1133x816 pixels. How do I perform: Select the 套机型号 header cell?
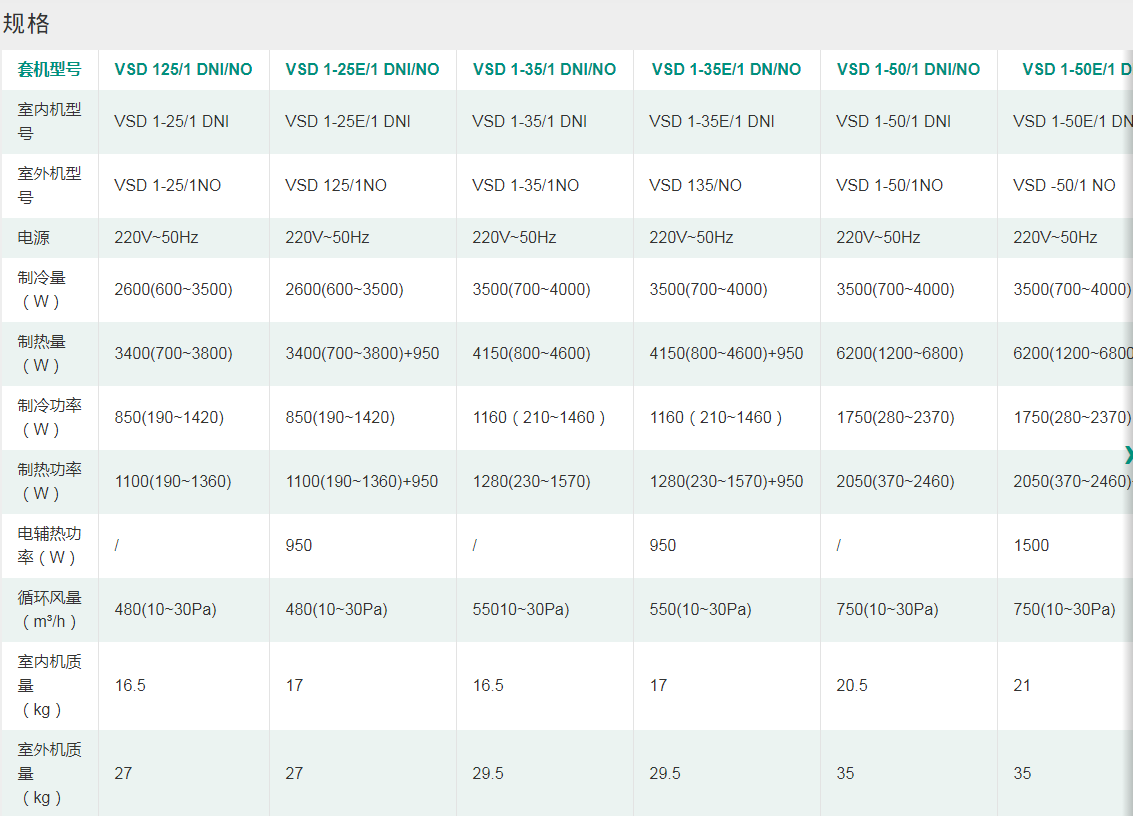click(49, 69)
